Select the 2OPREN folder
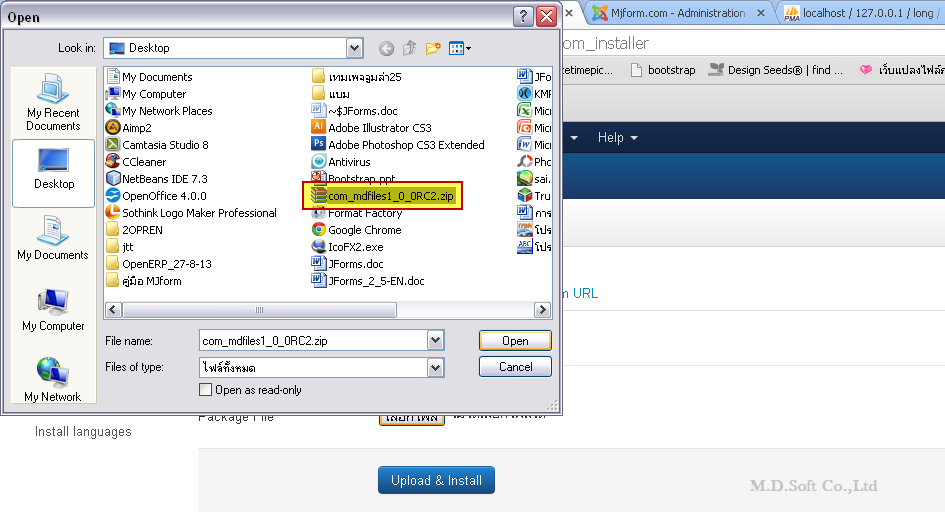 (134, 230)
